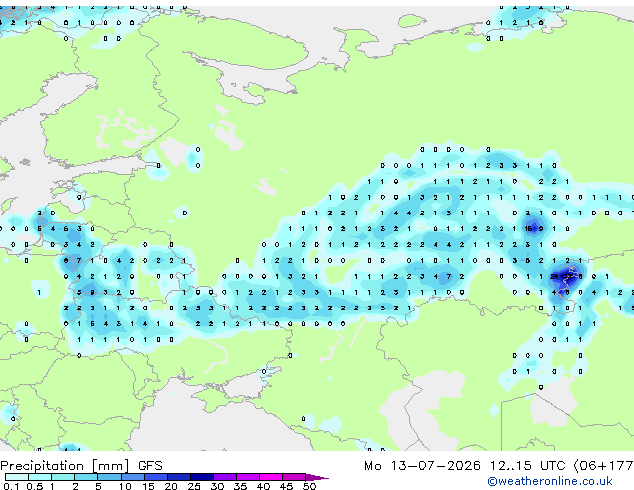The width and height of the screenshot is (634, 490).
Task: Click the above-50 mm legend arrow tip
Action: [x=317, y=477]
